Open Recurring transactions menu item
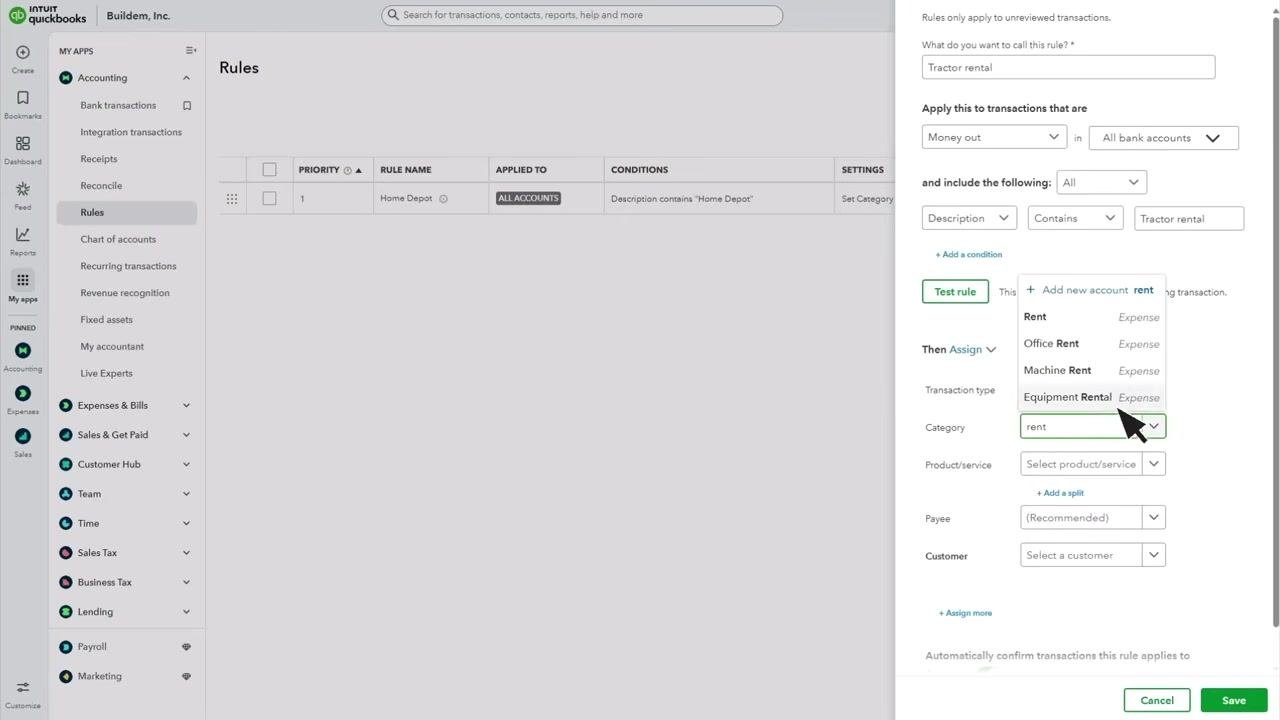1280x720 pixels. click(x=128, y=266)
